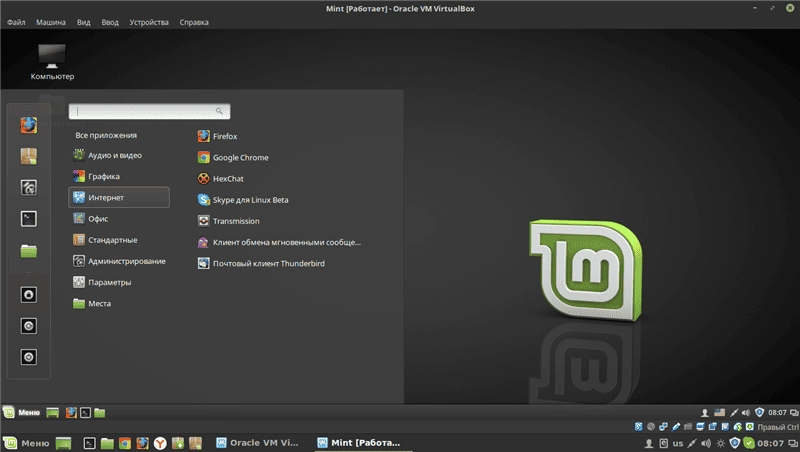Open System Settings from the favorites sidebar

click(29, 187)
